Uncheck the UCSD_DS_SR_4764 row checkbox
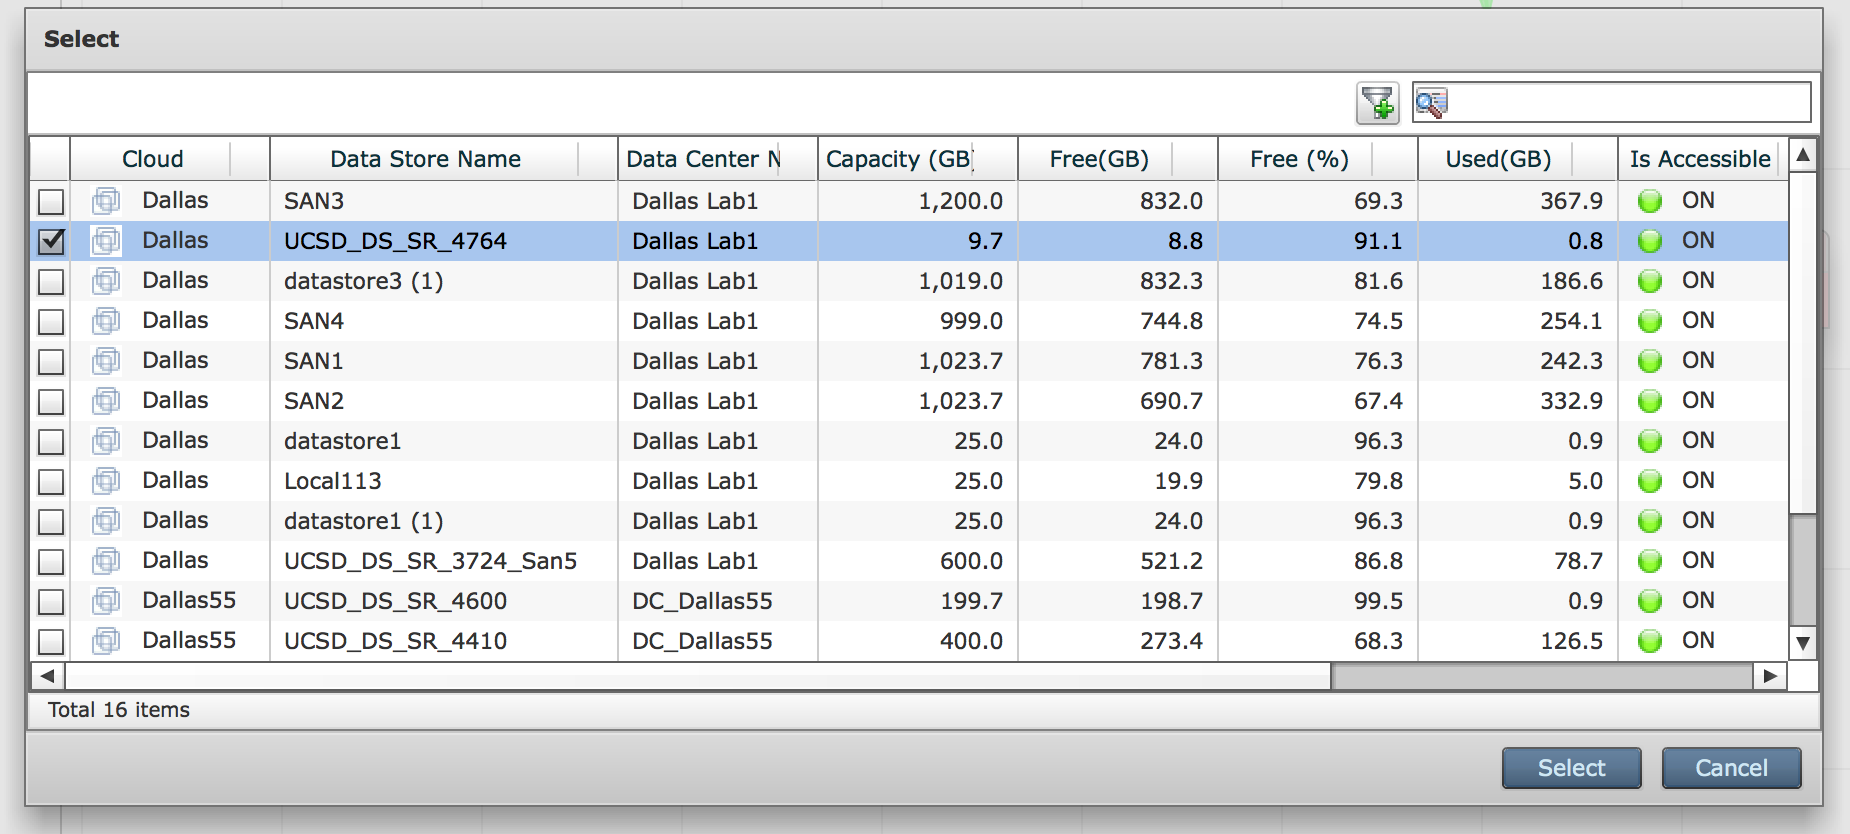The height and width of the screenshot is (834, 1850). 51,242
